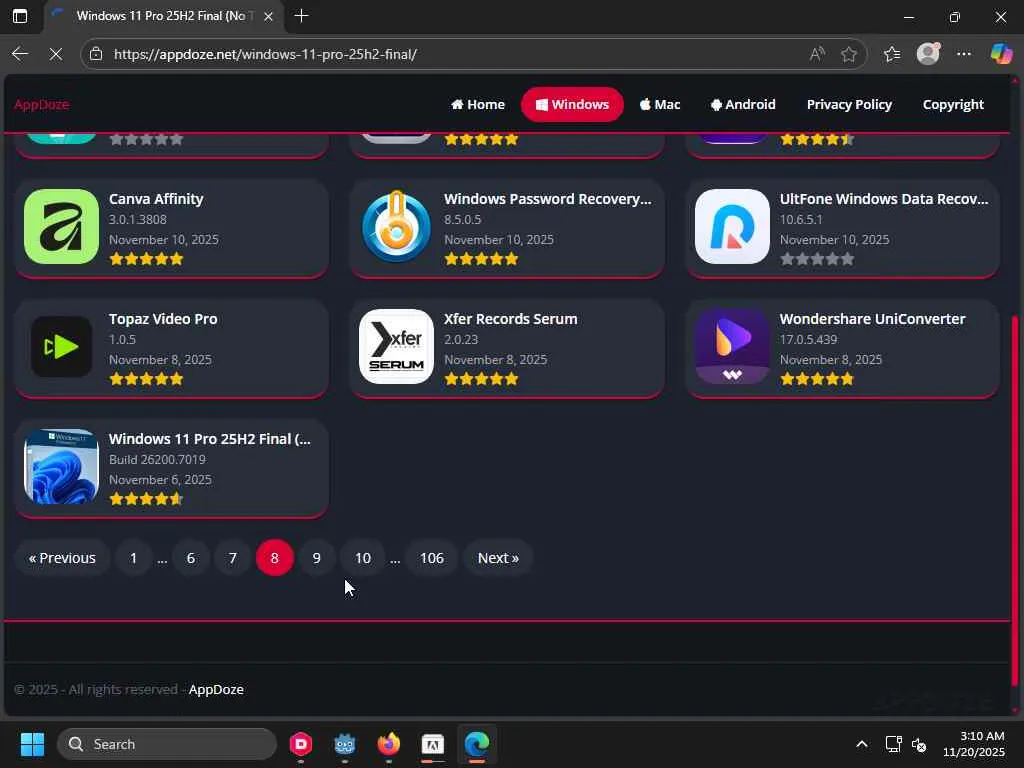Click the address bar URL

pyautogui.click(x=265, y=54)
